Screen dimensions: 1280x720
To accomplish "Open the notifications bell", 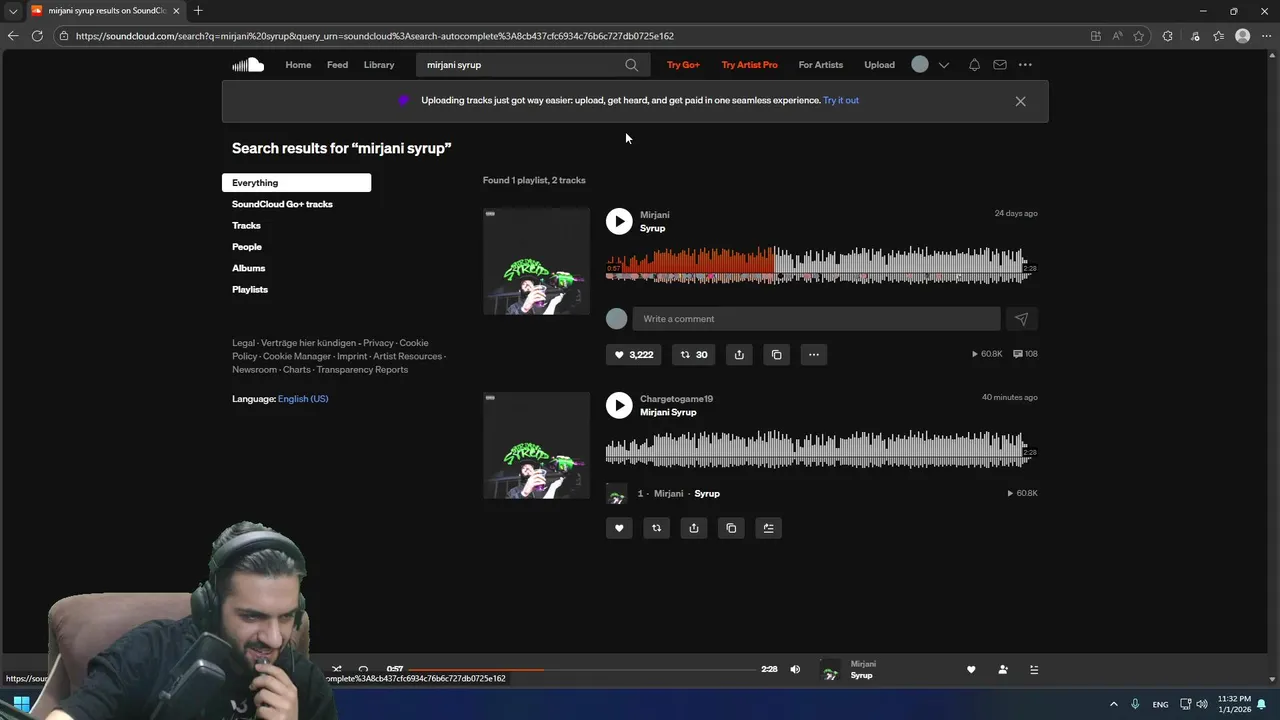I will tap(974, 65).
